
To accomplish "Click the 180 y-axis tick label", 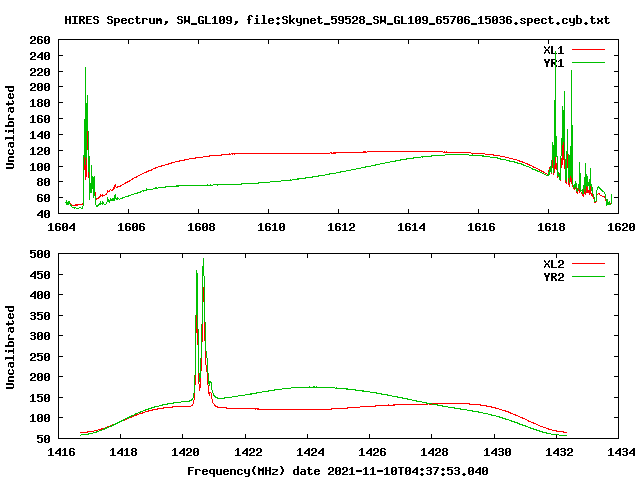I will click(x=40, y=103).
